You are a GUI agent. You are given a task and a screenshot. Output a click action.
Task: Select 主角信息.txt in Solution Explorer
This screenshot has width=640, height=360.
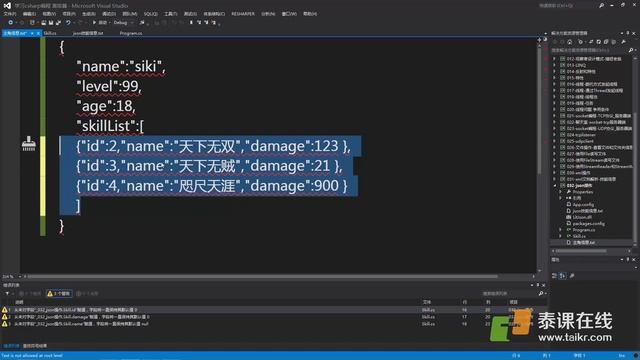[x=583, y=242]
